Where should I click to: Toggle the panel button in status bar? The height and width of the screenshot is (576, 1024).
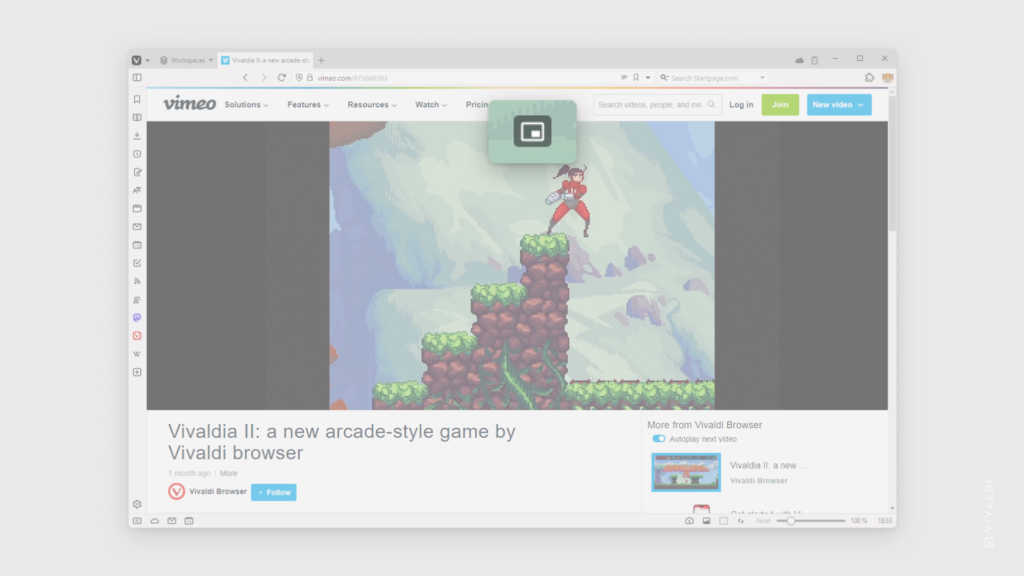137,521
